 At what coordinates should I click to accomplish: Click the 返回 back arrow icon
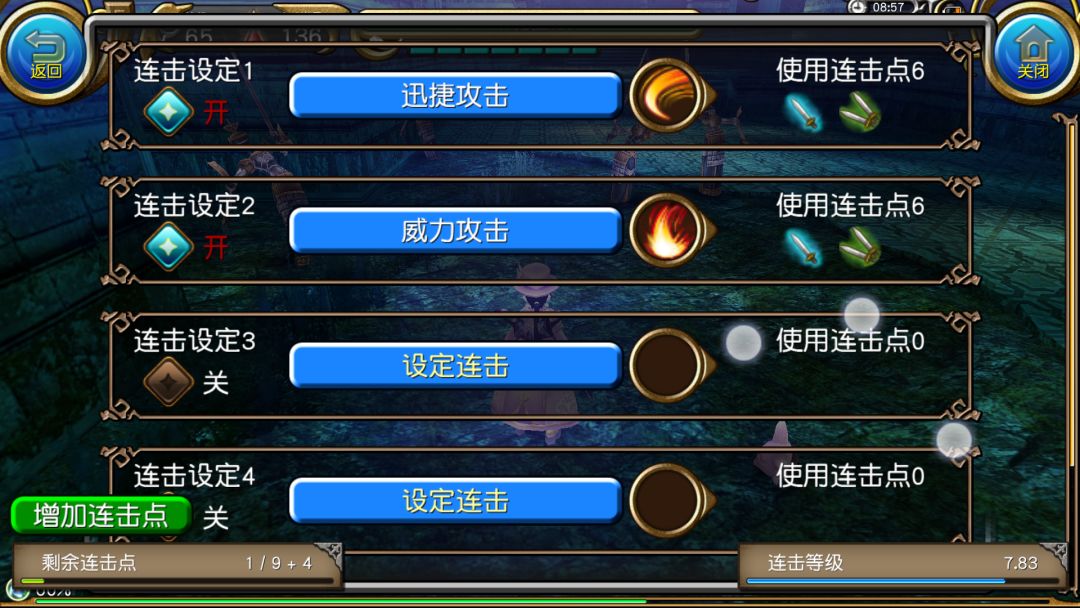[45, 52]
